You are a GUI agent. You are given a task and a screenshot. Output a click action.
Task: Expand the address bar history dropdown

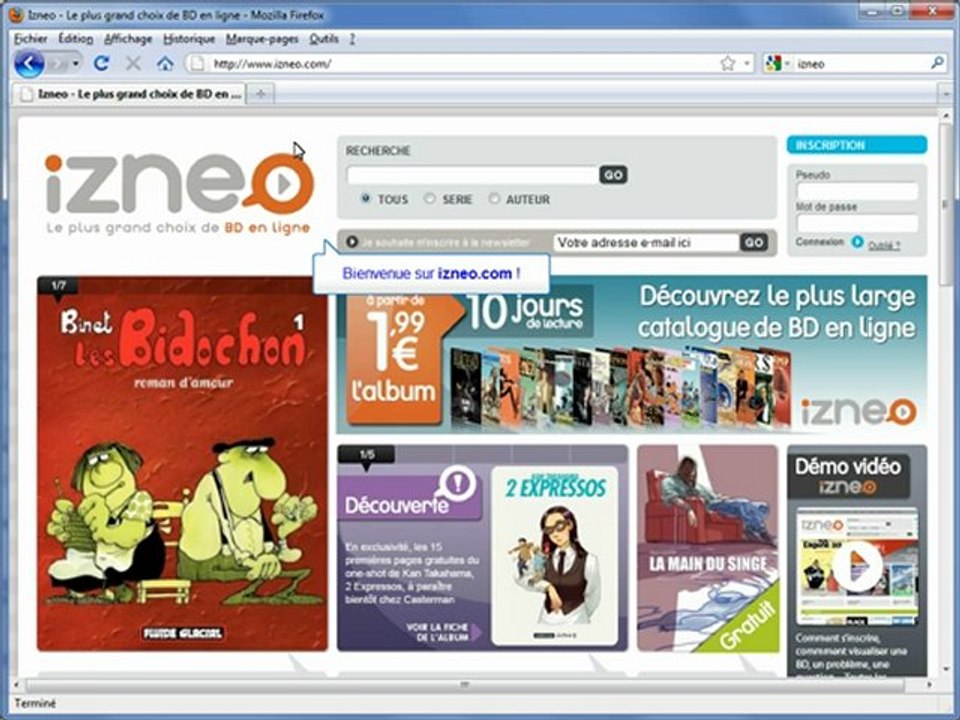(x=747, y=63)
